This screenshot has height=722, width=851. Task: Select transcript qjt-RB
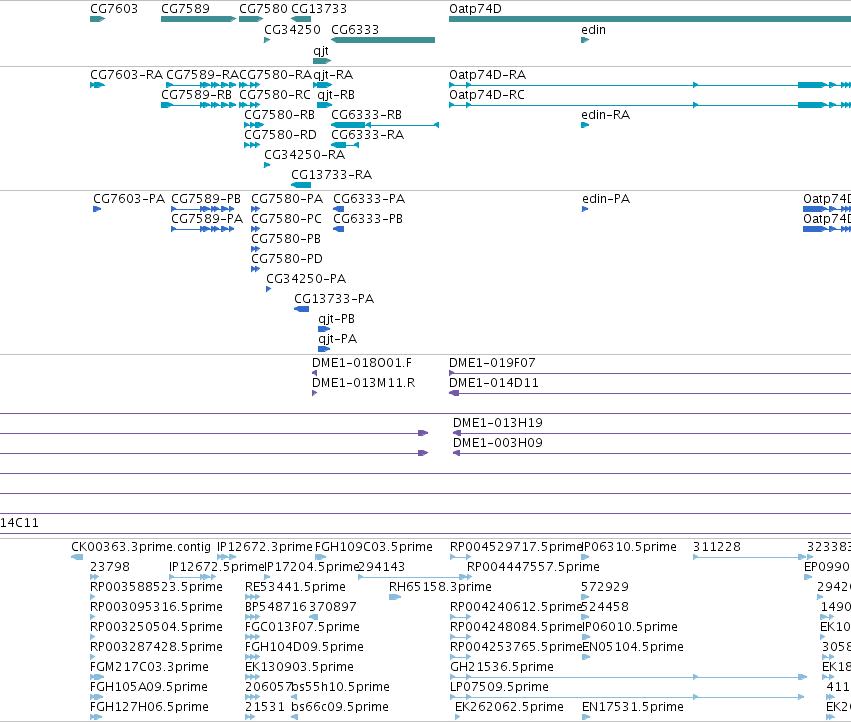[x=325, y=105]
